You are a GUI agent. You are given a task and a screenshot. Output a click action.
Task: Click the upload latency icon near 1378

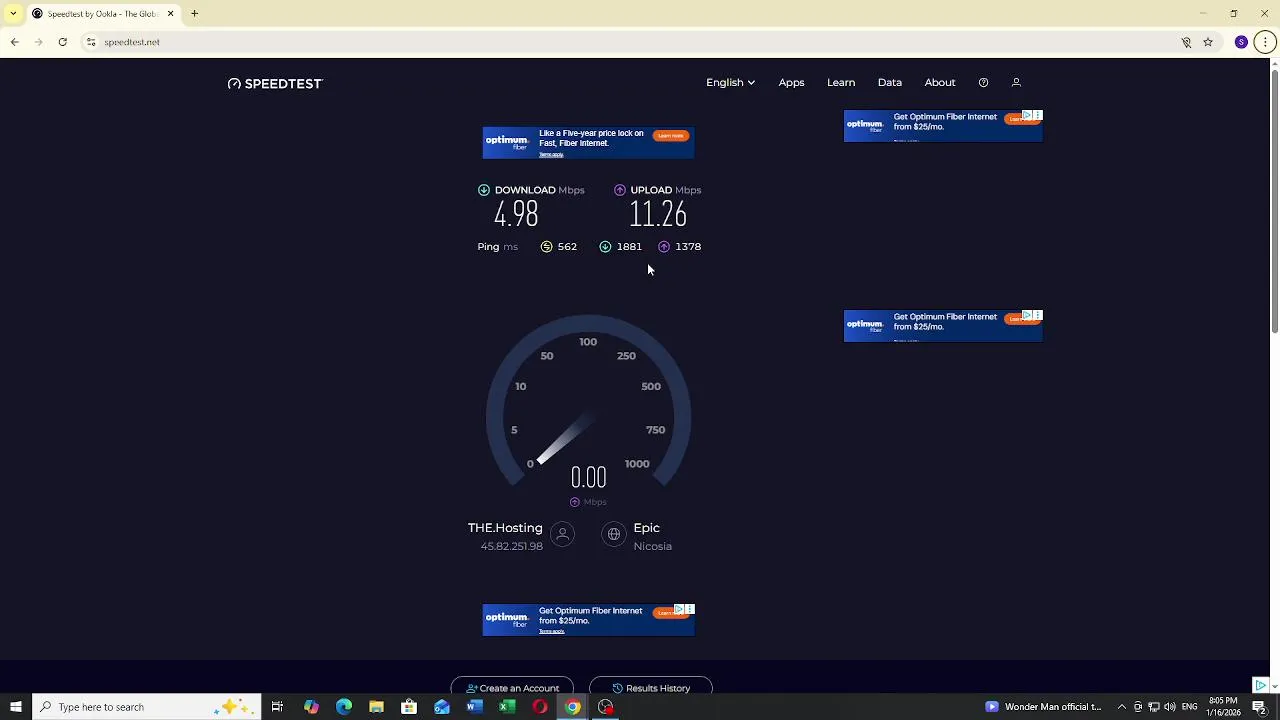(x=664, y=247)
